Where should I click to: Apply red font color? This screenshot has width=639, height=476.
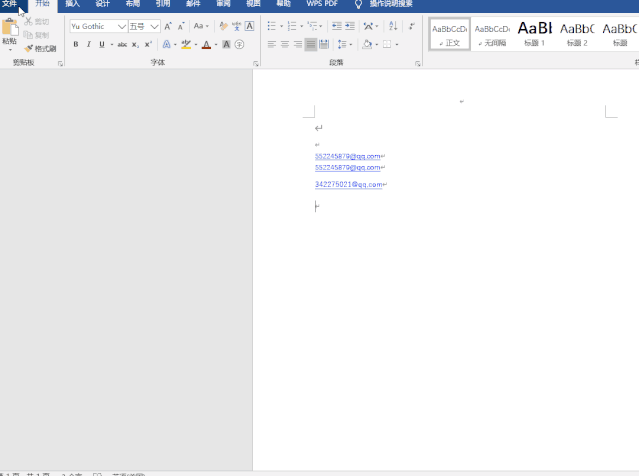point(207,44)
